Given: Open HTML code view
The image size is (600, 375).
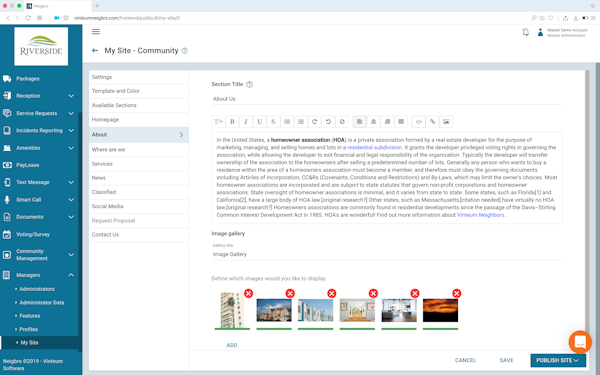Looking at the screenshot, I should pyautogui.click(x=419, y=122).
